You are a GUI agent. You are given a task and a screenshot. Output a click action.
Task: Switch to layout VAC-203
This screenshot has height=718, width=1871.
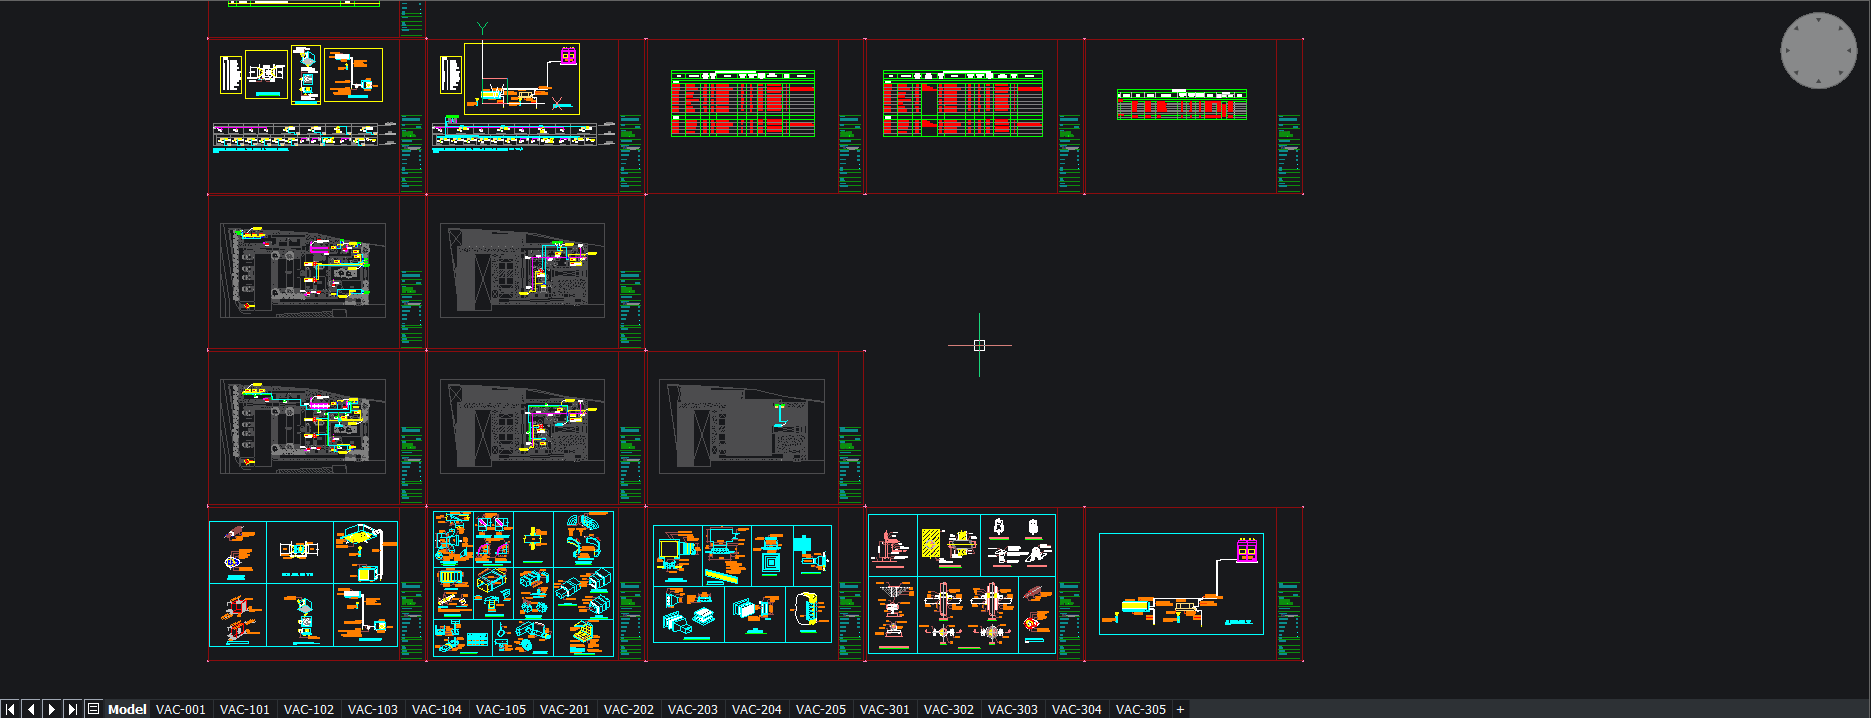tap(693, 709)
